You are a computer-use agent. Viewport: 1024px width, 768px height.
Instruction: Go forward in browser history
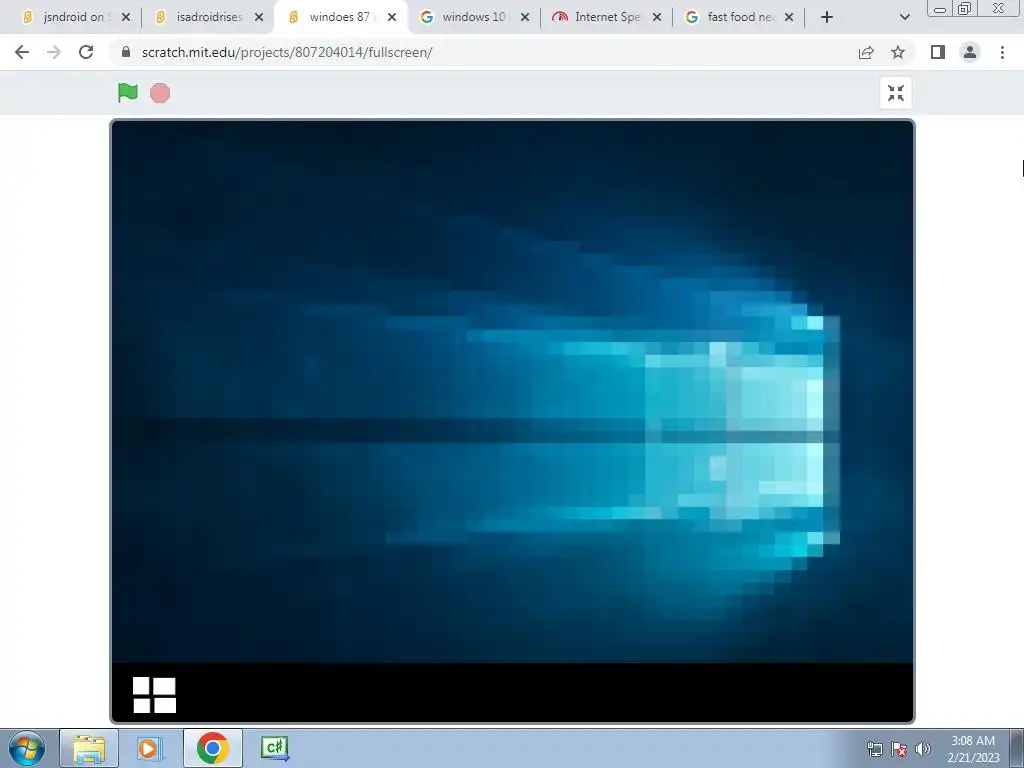54,52
